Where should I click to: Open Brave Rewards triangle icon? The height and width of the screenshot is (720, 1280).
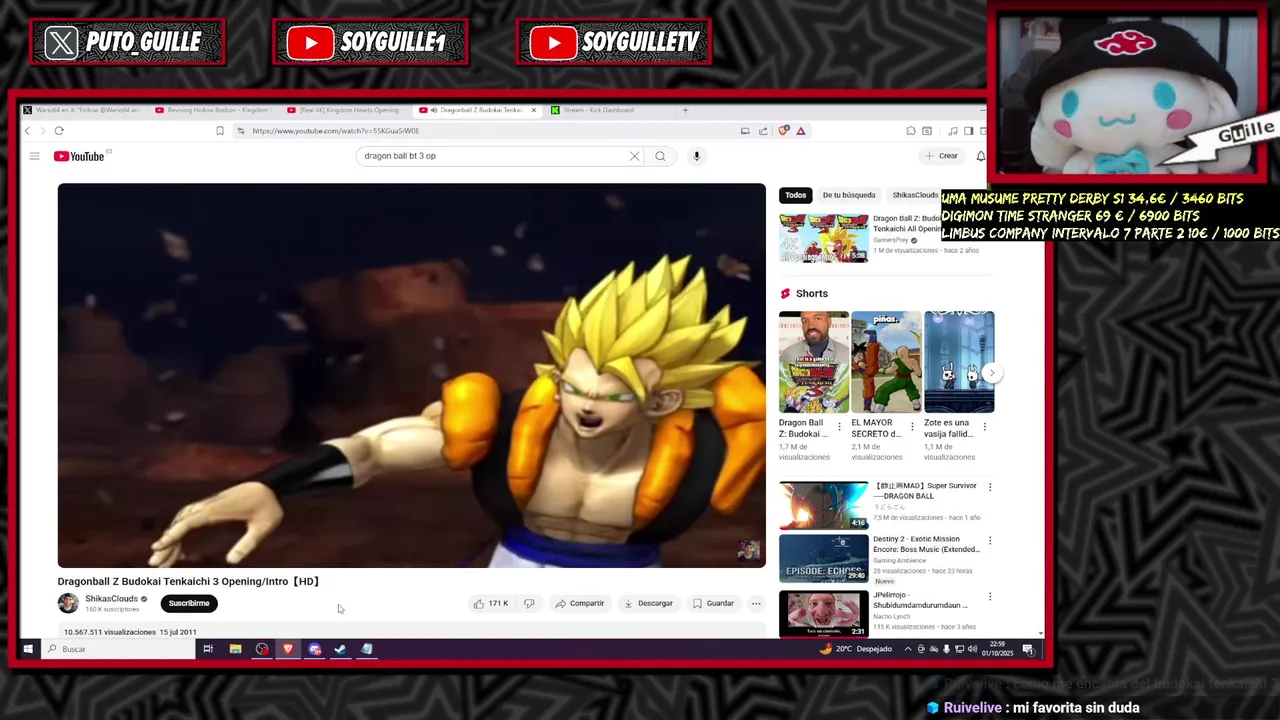[x=801, y=131]
